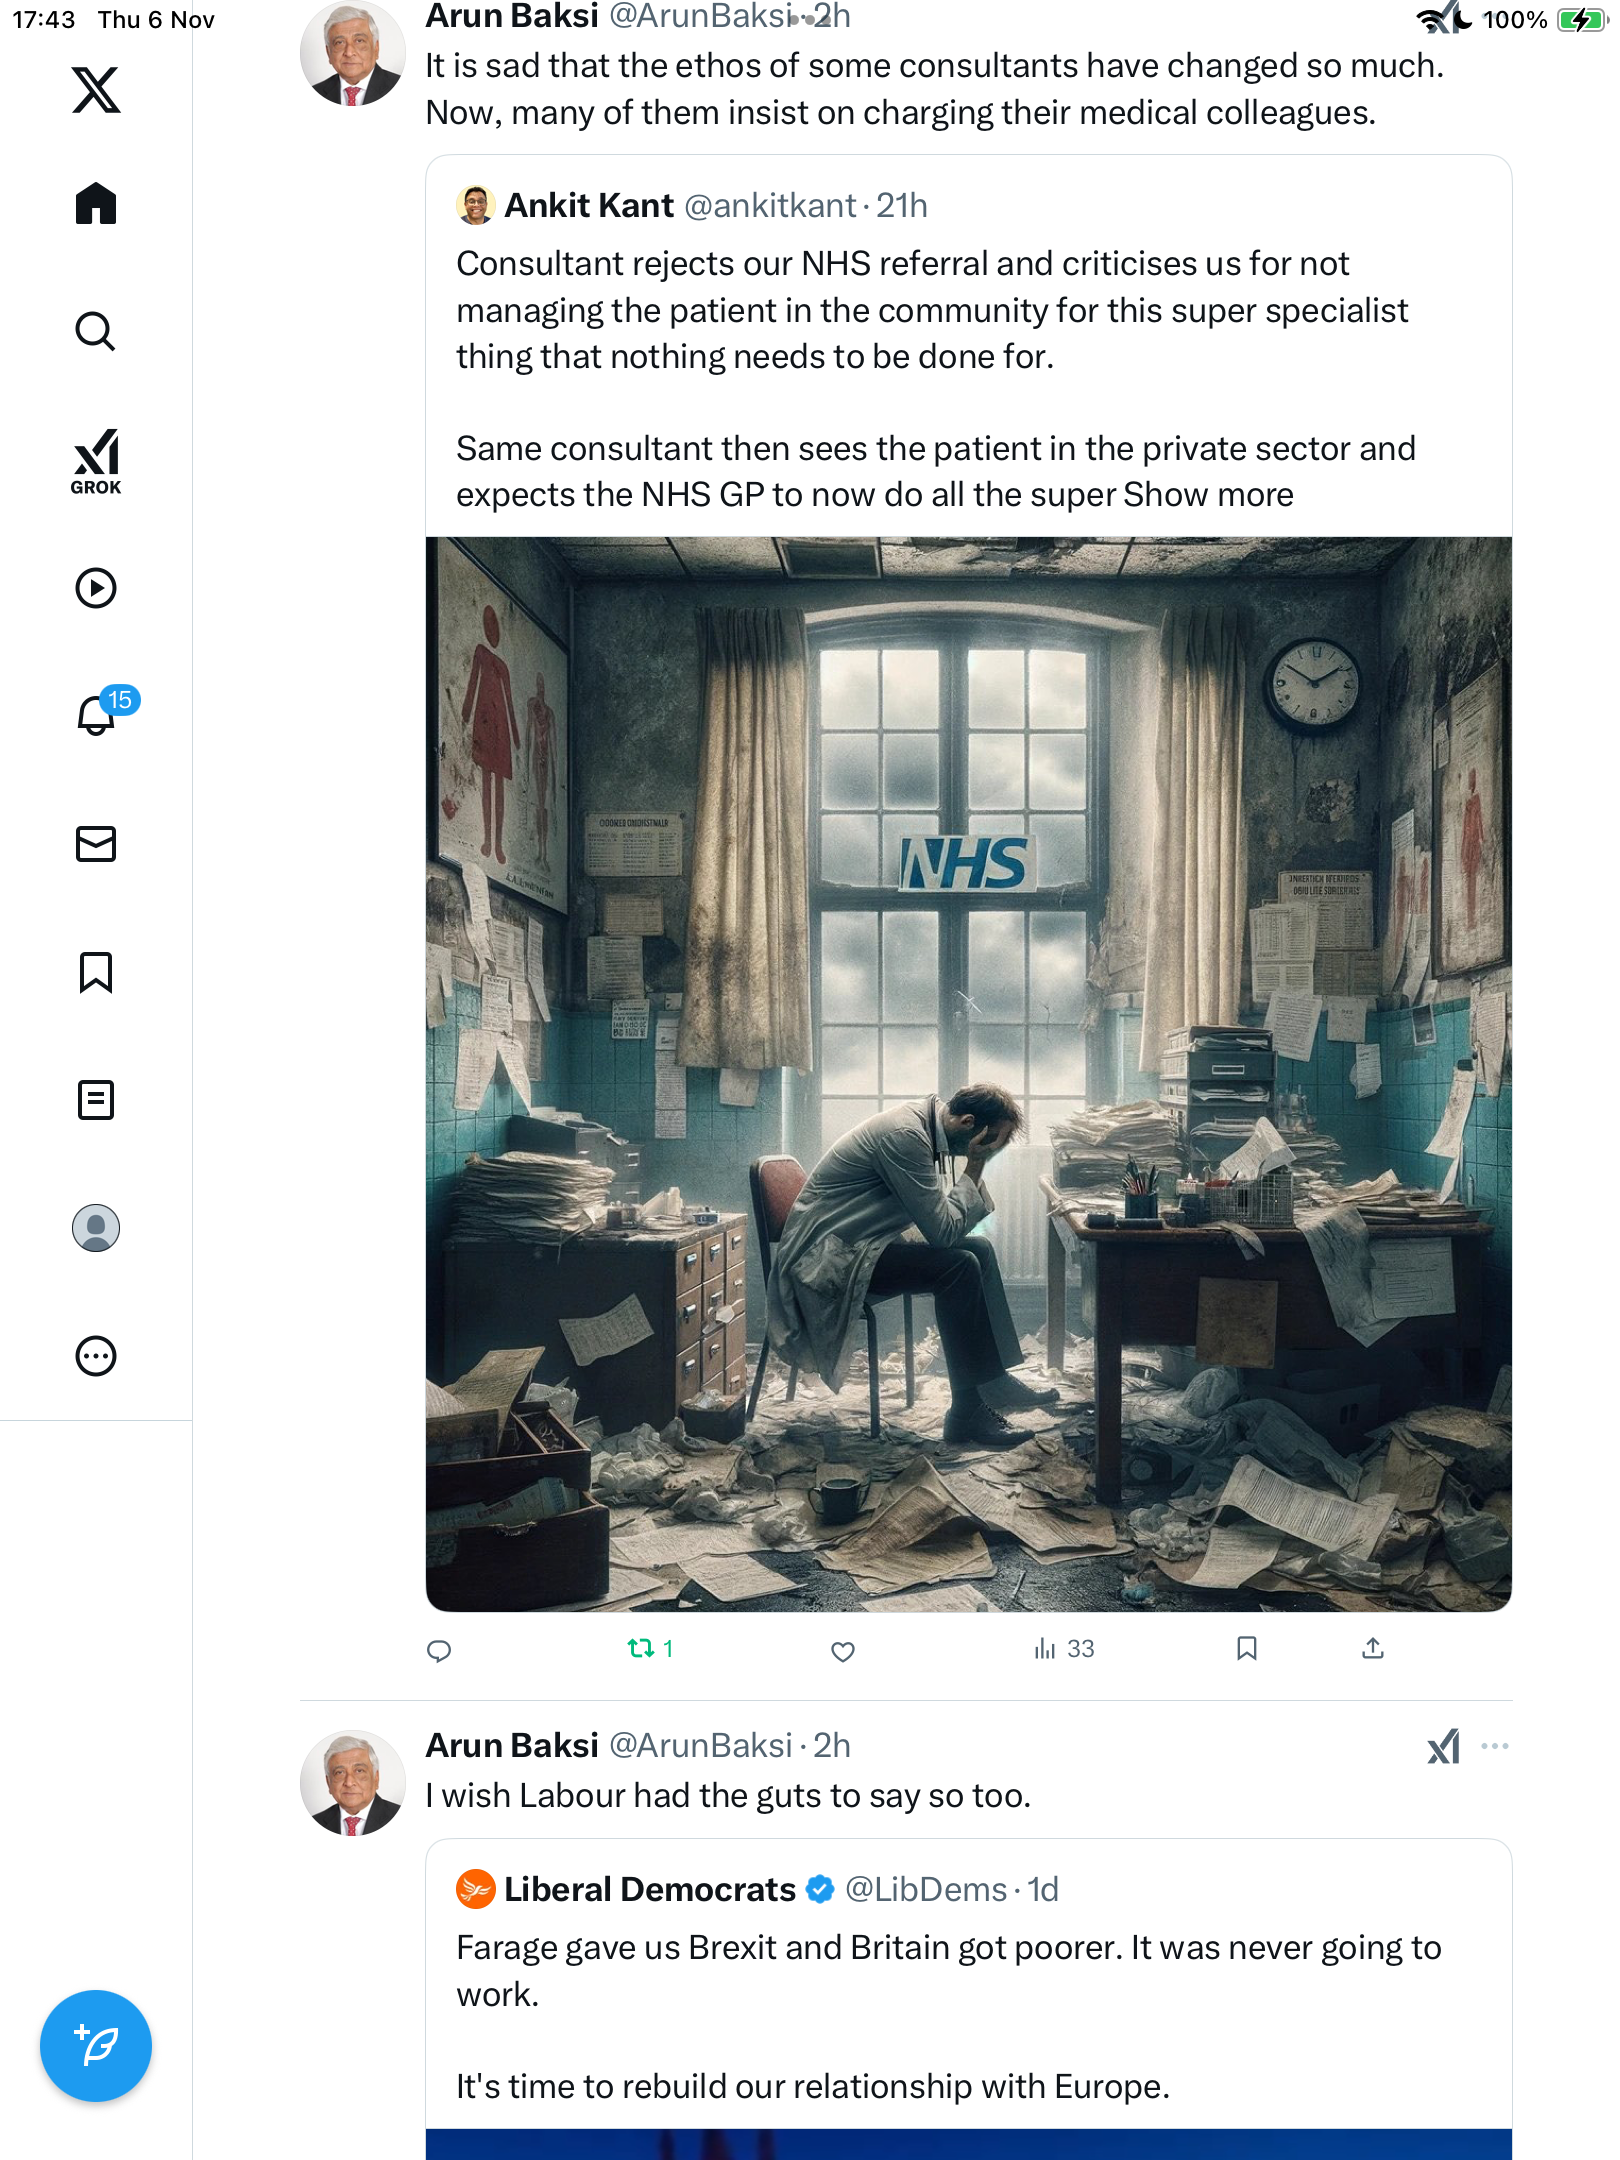Open the NHS doctor office image
This screenshot has width=1620, height=2160.
point(968,1074)
